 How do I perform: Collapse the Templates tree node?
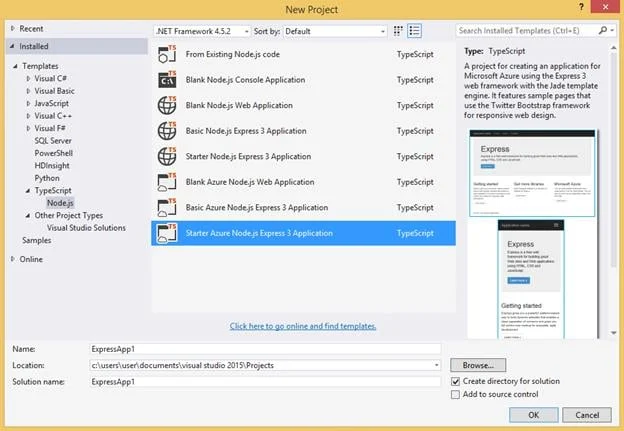pyautogui.click(x=15, y=66)
